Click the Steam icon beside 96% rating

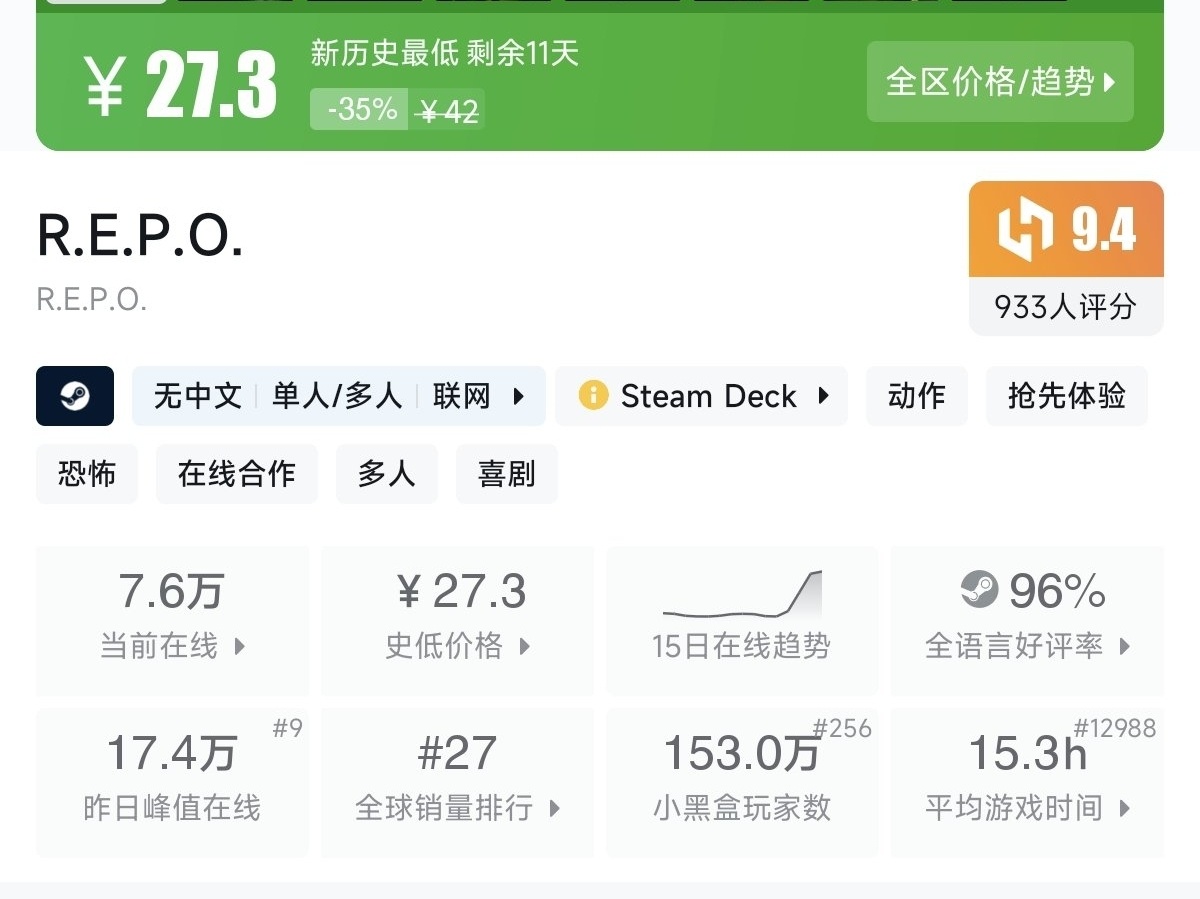(979, 590)
